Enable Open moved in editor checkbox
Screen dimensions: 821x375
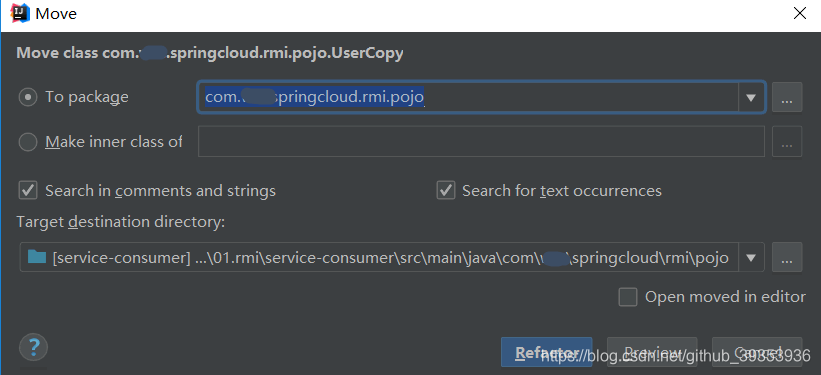click(628, 297)
